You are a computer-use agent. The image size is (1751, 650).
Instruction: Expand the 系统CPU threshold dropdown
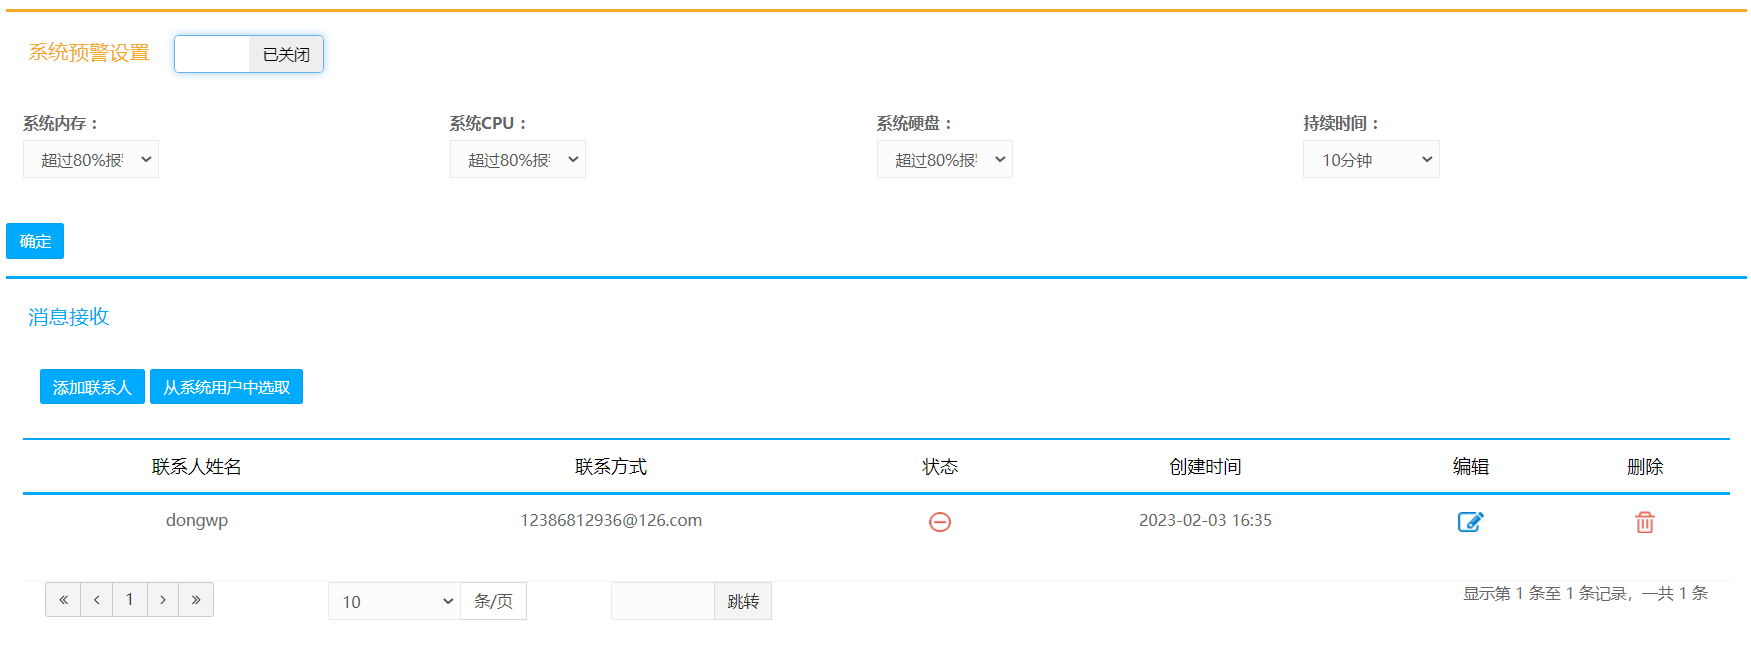coord(517,160)
